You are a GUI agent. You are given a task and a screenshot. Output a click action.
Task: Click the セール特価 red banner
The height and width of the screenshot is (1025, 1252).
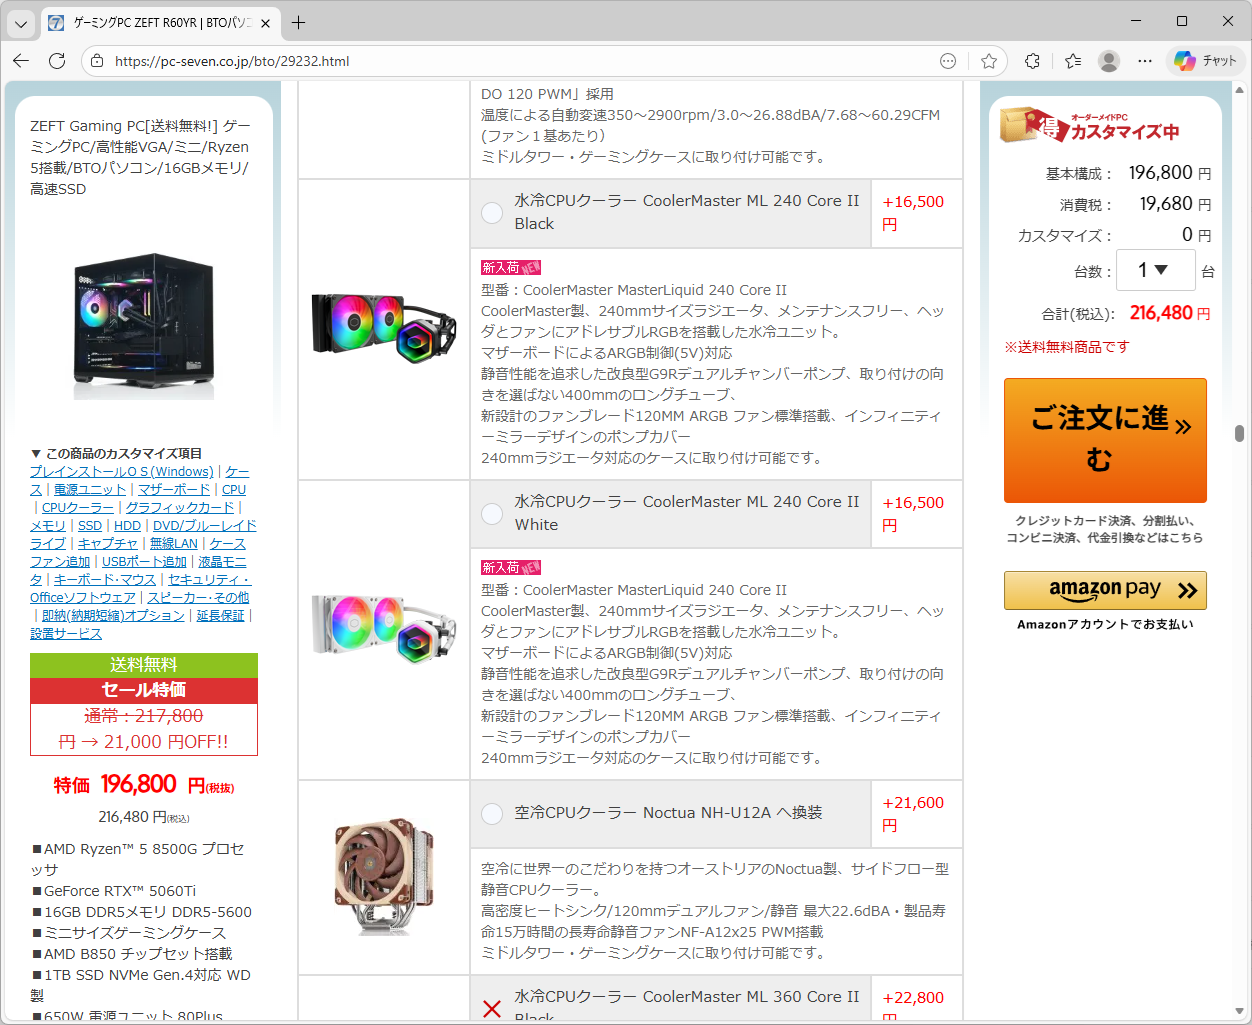144,690
